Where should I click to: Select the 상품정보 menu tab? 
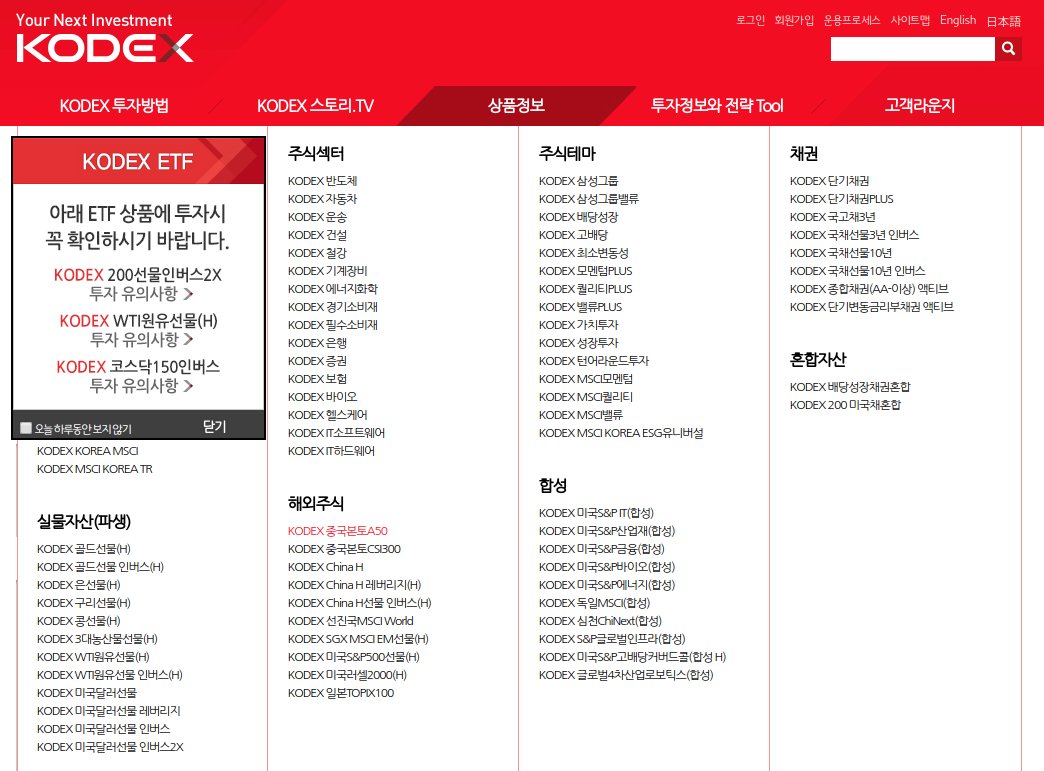(516, 105)
